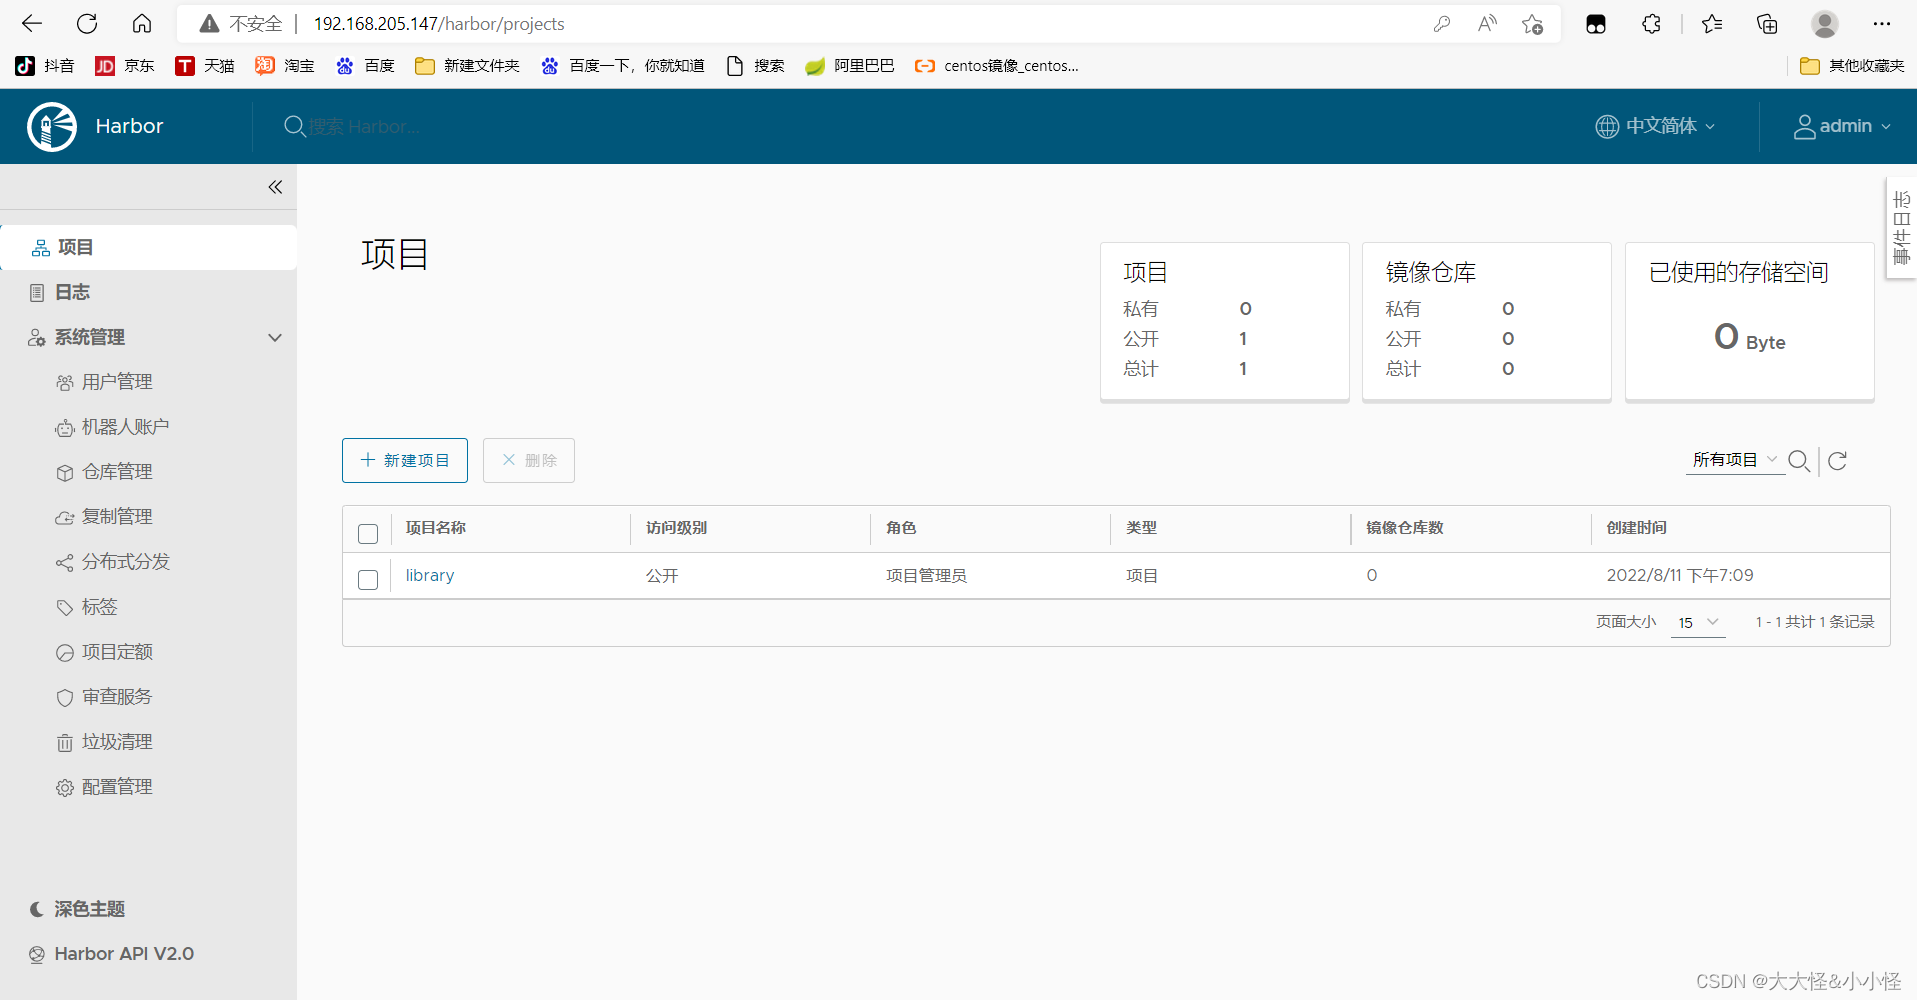Viewport: 1917px width, 1000px height.
Task: Open 抖音 bookmark
Action: [45, 66]
